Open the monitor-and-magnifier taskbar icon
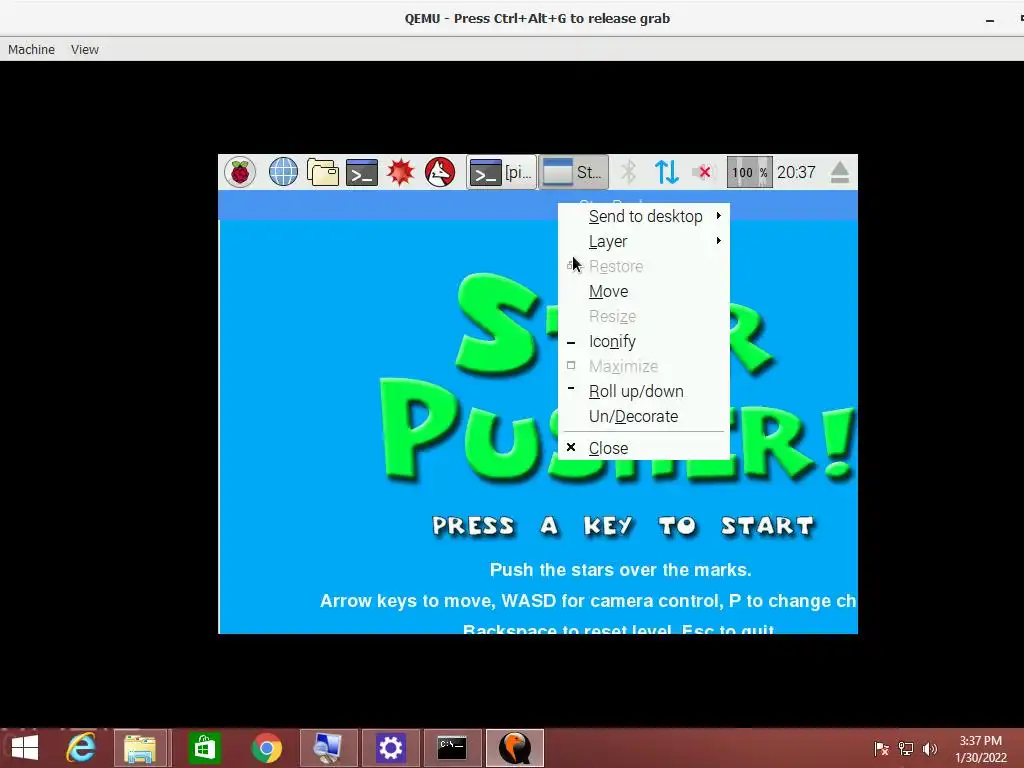This screenshot has height=768, width=1024. (328, 748)
